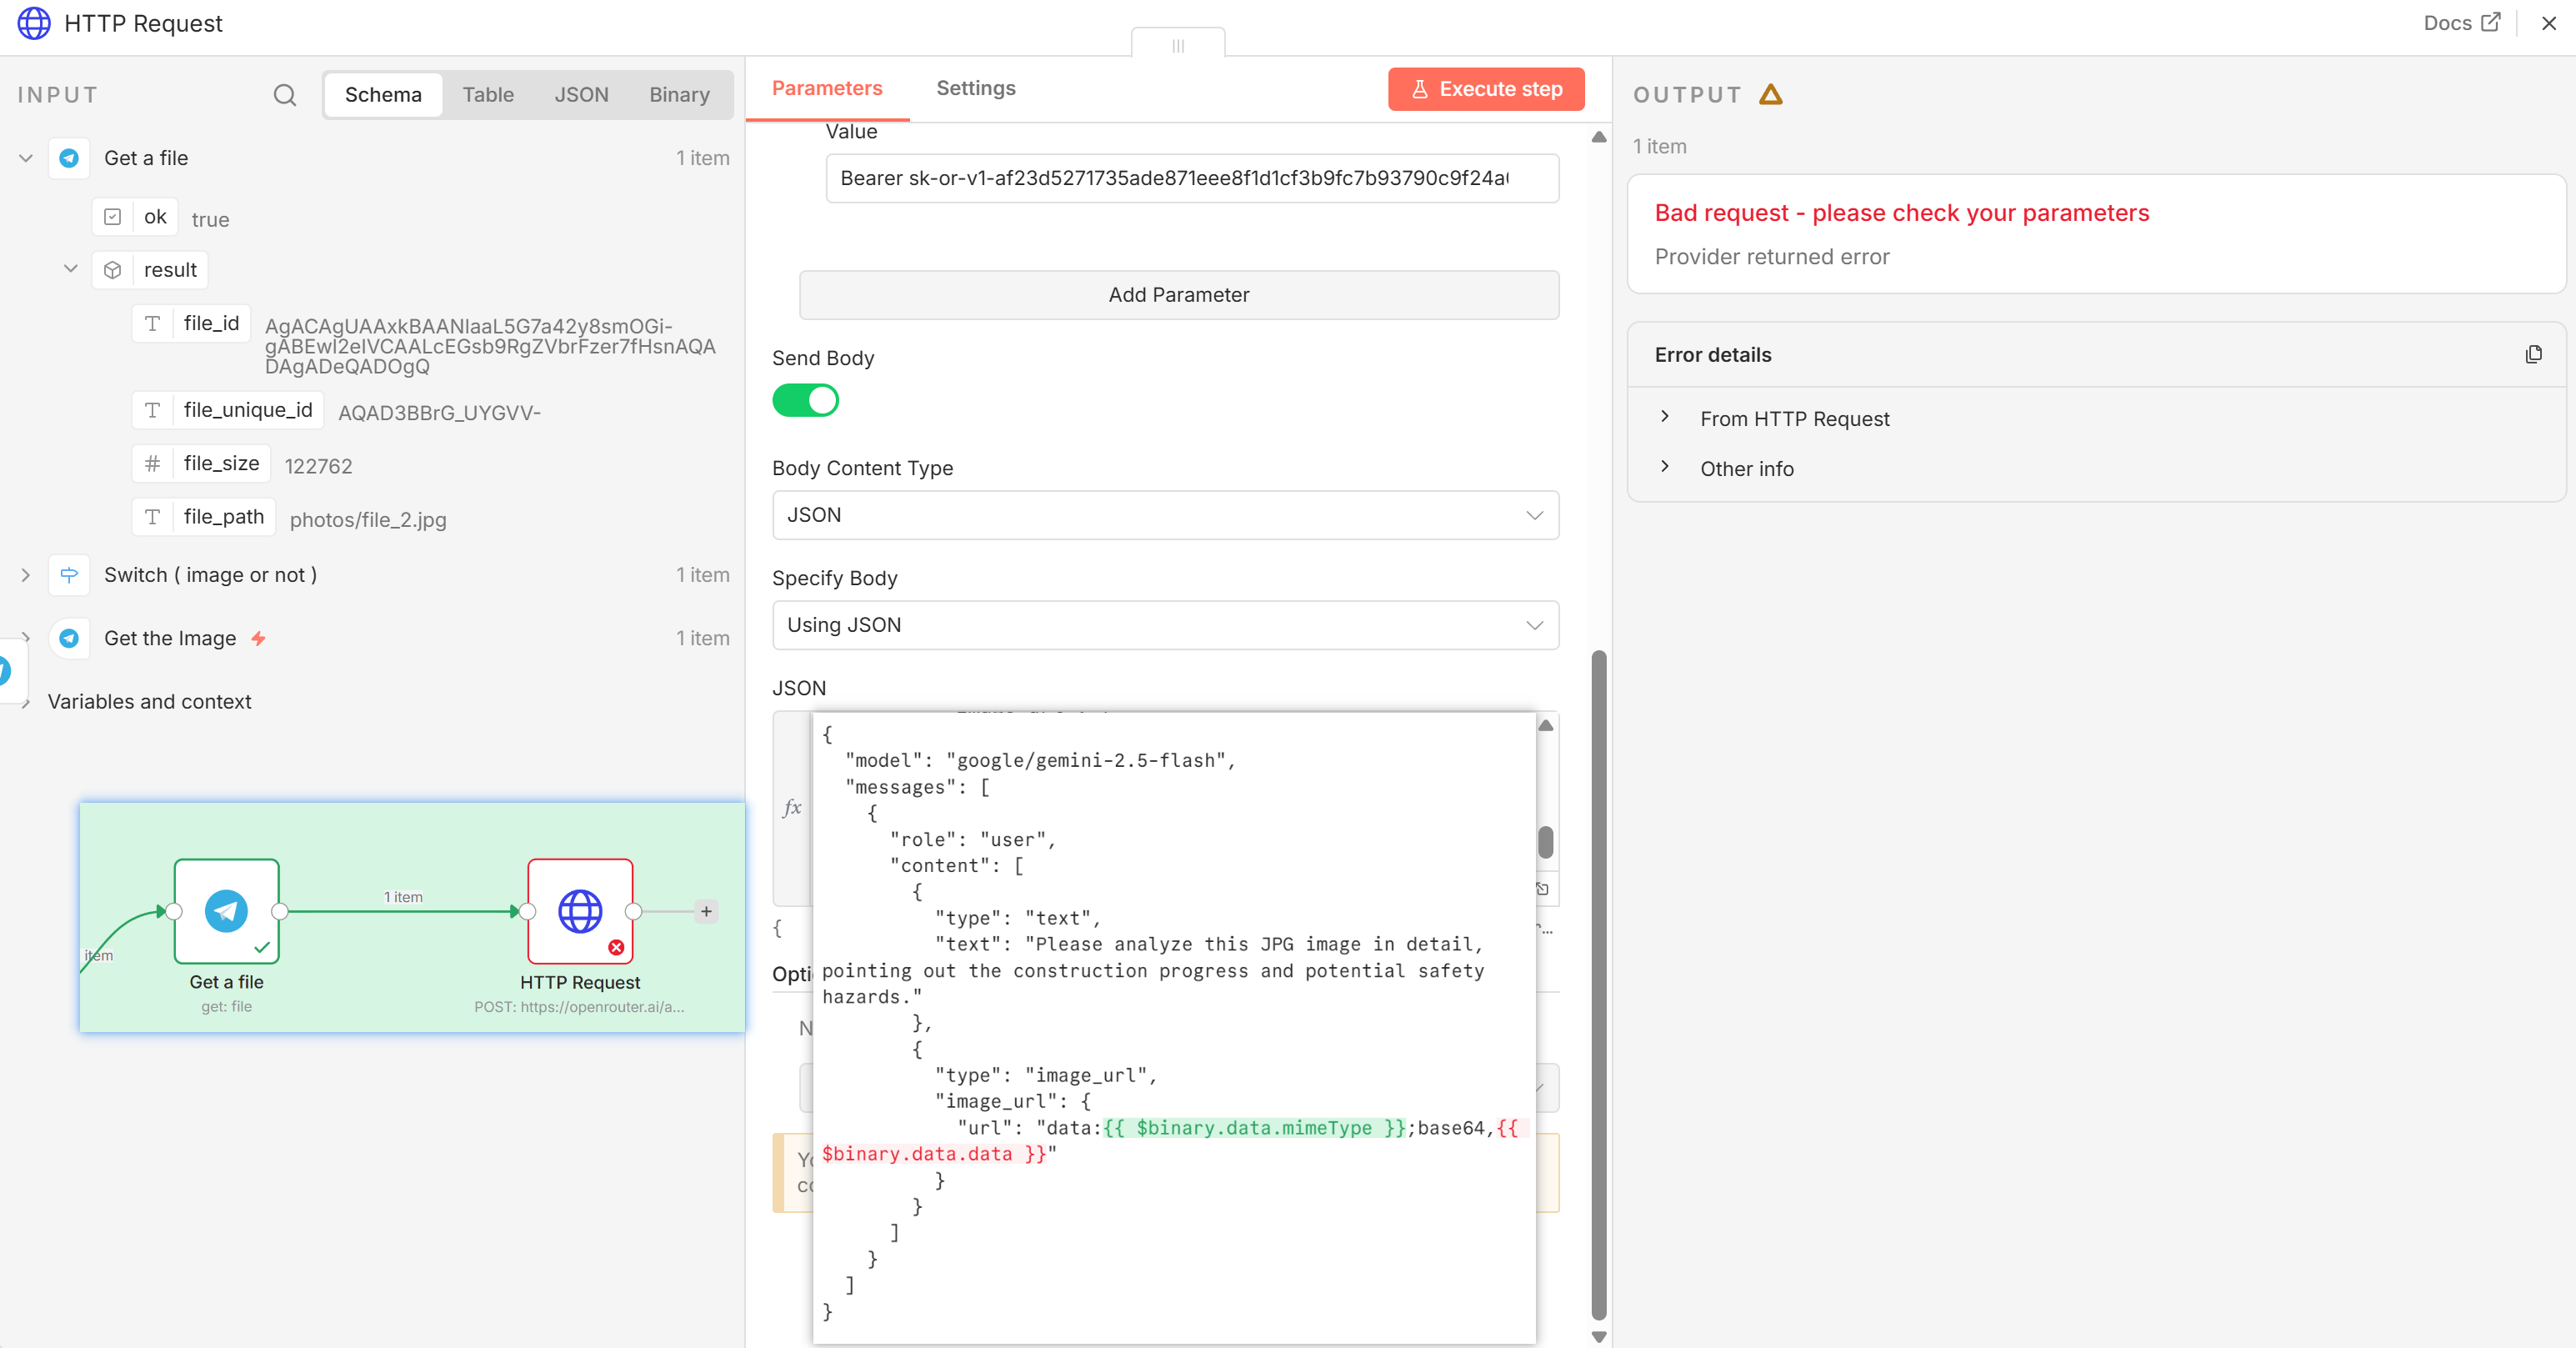The image size is (2576, 1348).
Task: Click the Execute step button
Action: 1486,89
